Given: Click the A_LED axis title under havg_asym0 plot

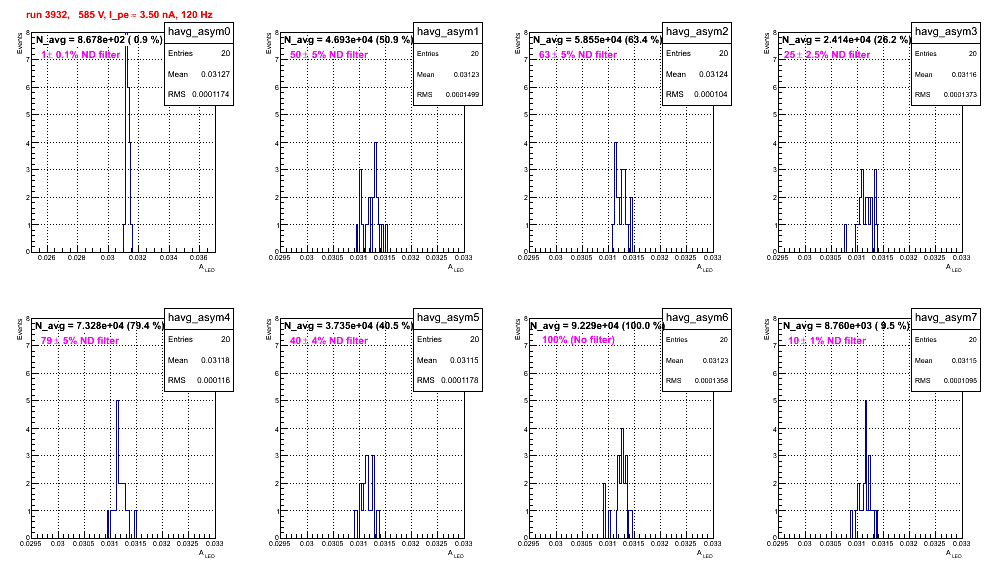Looking at the screenshot, I should click(207, 268).
